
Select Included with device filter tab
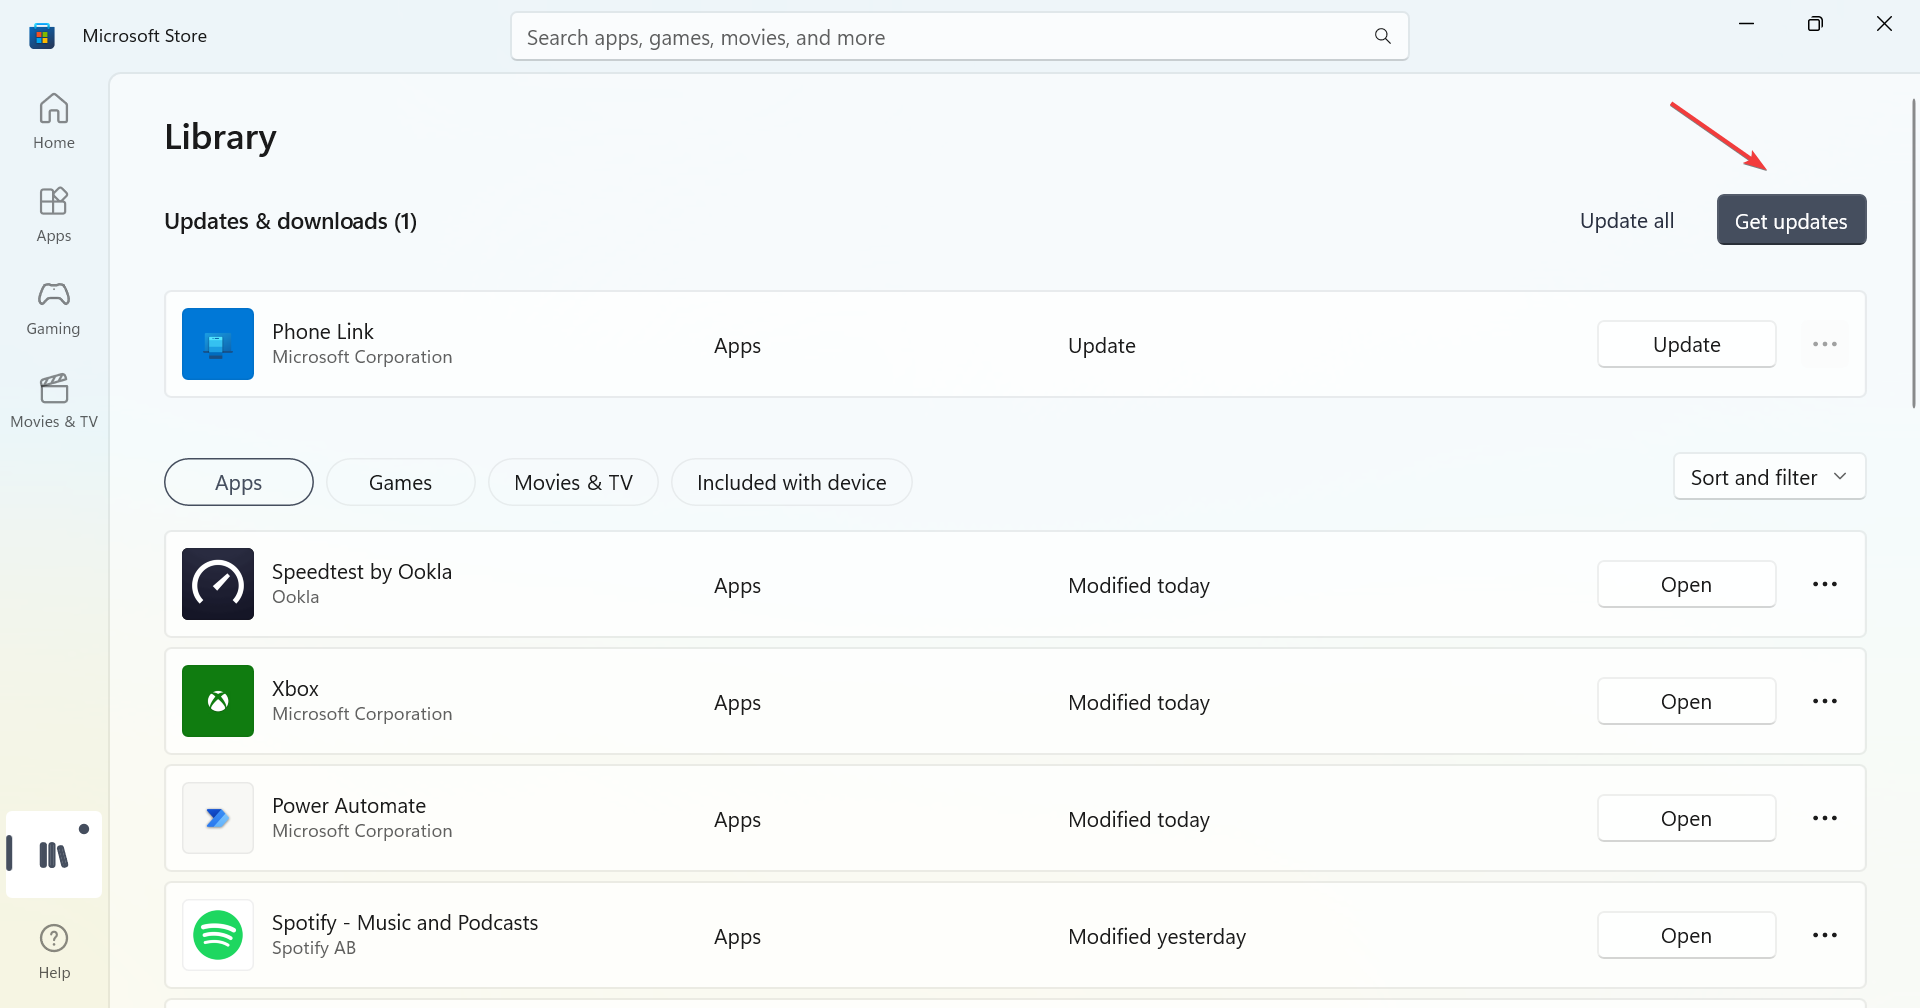click(791, 482)
